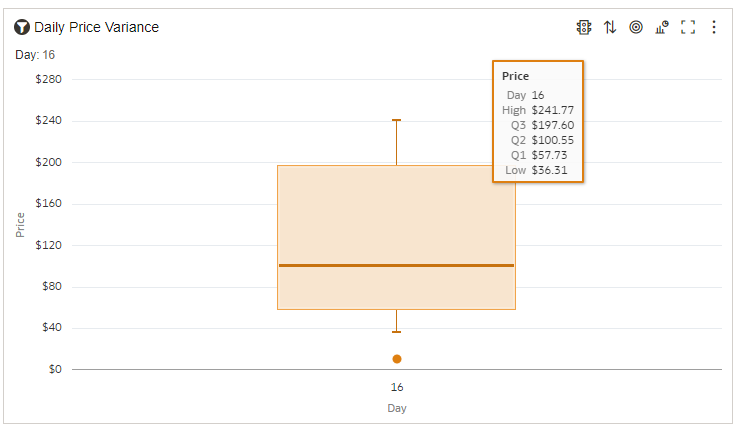Screen dimensions: 738x428
Task: Click the sort up-down arrows icon
Action: (x=610, y=27)
